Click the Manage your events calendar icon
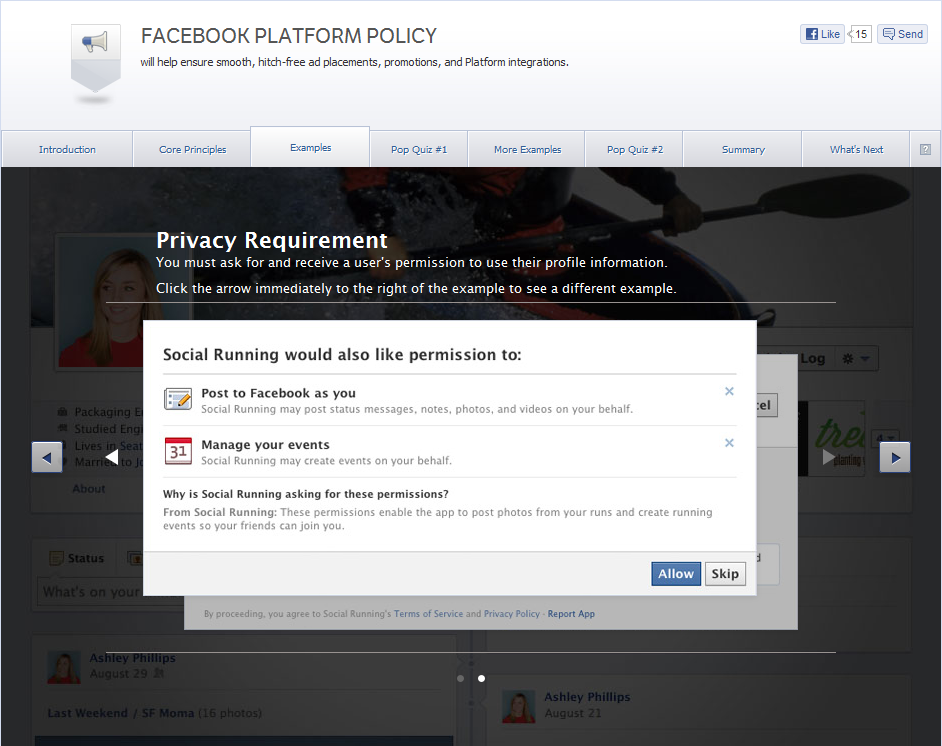The height and width of the screenshot is (746, 942). pyautogui.click(x=178, y=450)
